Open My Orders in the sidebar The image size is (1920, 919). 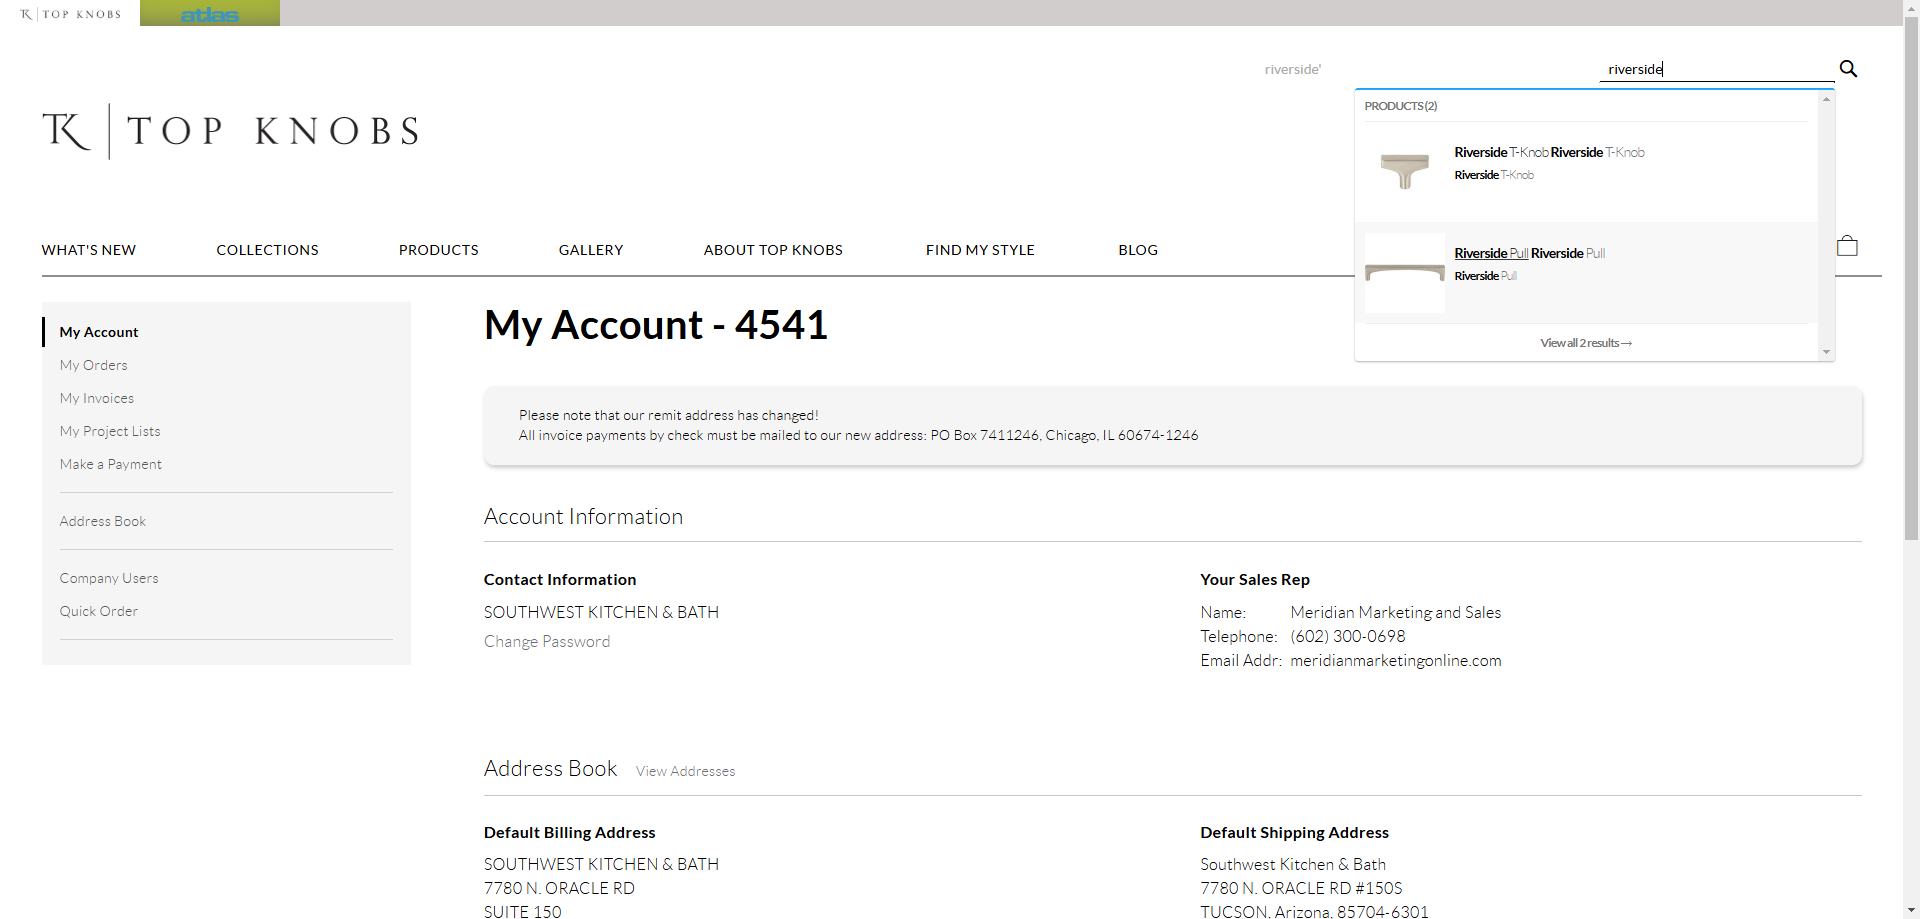[93, 365]
